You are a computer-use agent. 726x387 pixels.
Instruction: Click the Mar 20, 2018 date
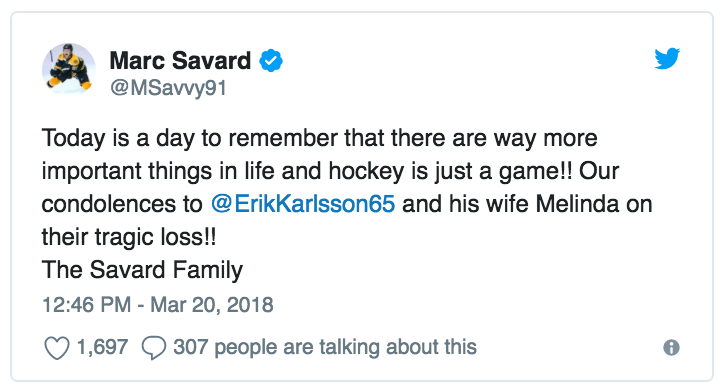pos(212,305)
